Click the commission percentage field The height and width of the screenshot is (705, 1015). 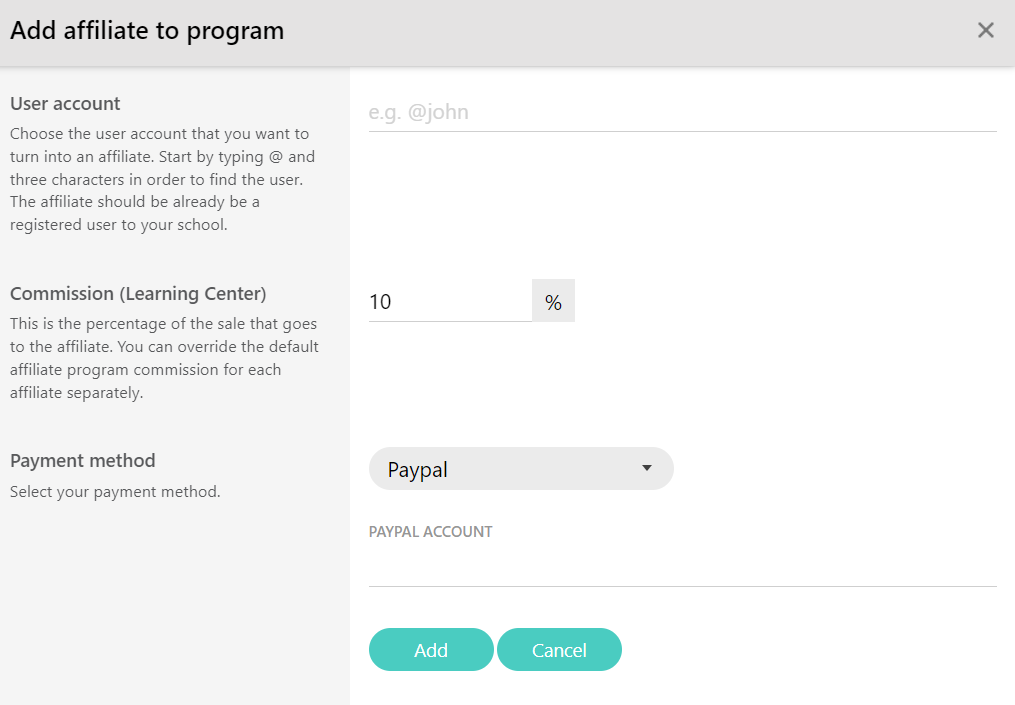click(x=451, y=301)
